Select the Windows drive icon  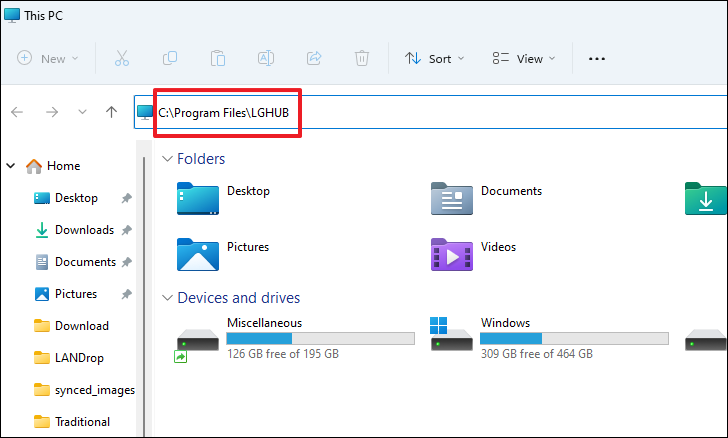(452, 334)
